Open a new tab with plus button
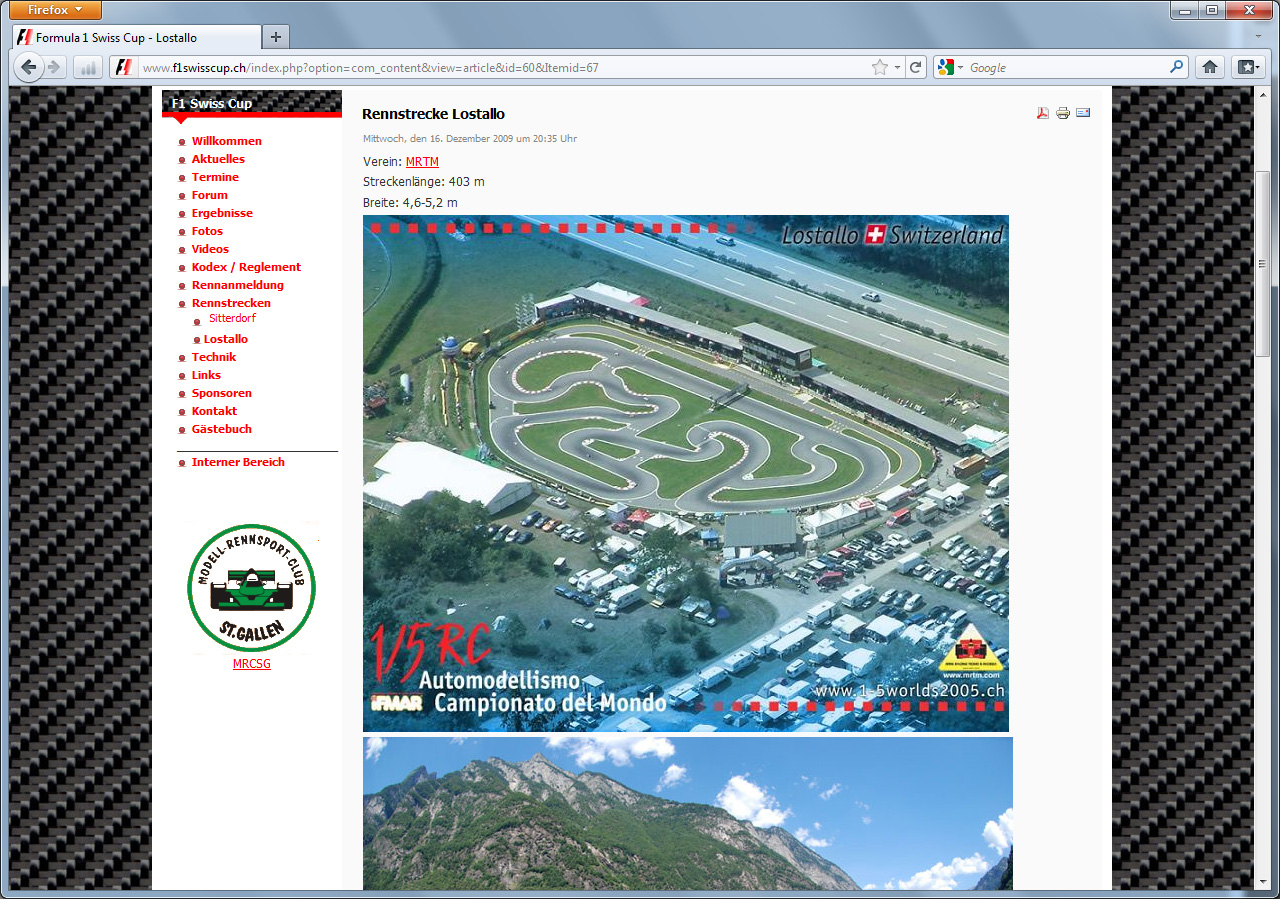The width and height of the screenshot is (1280, 899). 276,37
